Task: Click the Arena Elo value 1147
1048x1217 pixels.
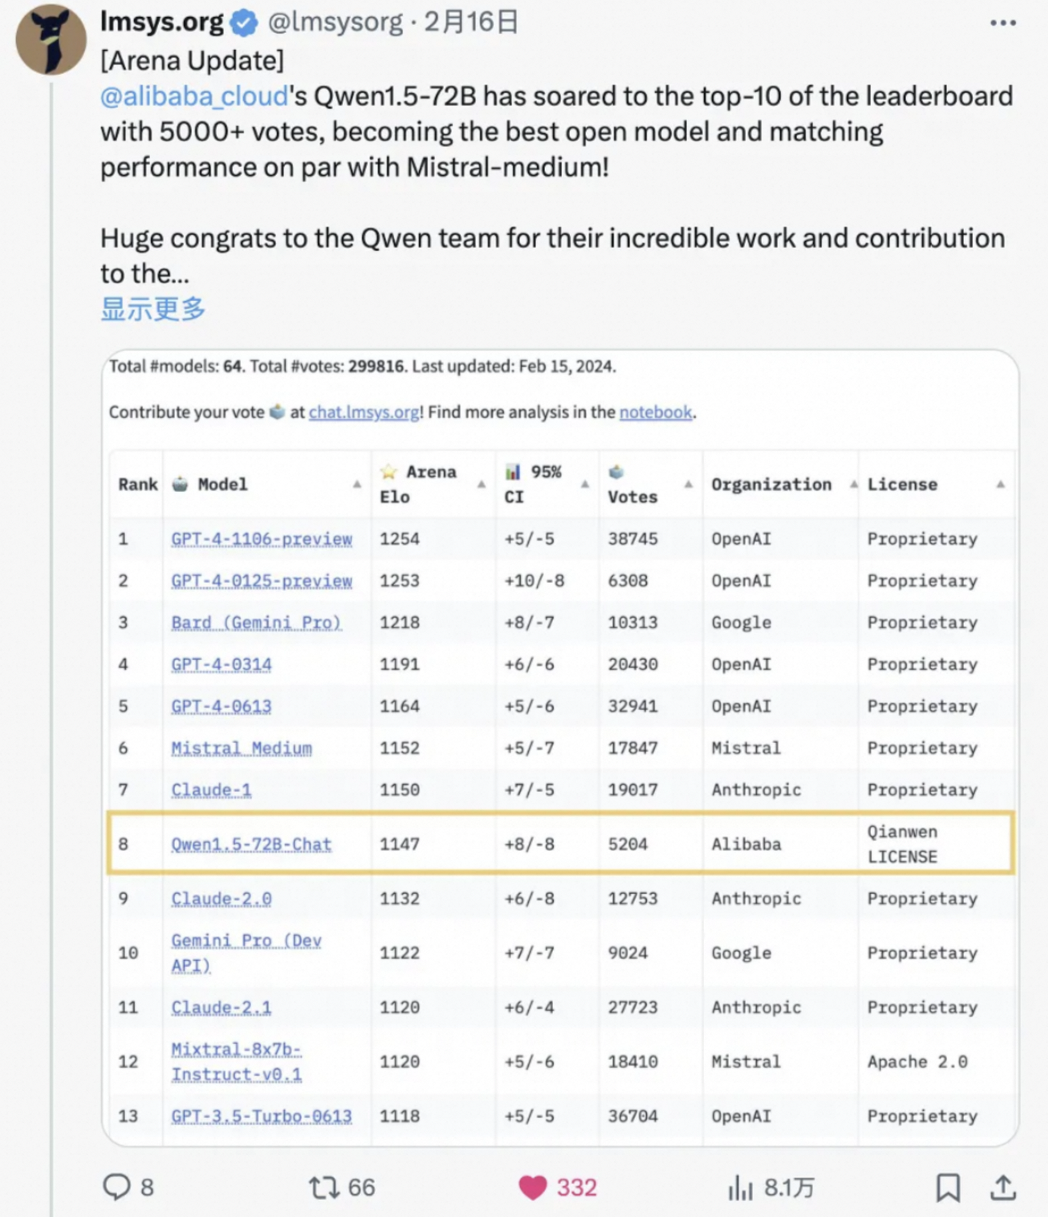Action: click(400, 844)
